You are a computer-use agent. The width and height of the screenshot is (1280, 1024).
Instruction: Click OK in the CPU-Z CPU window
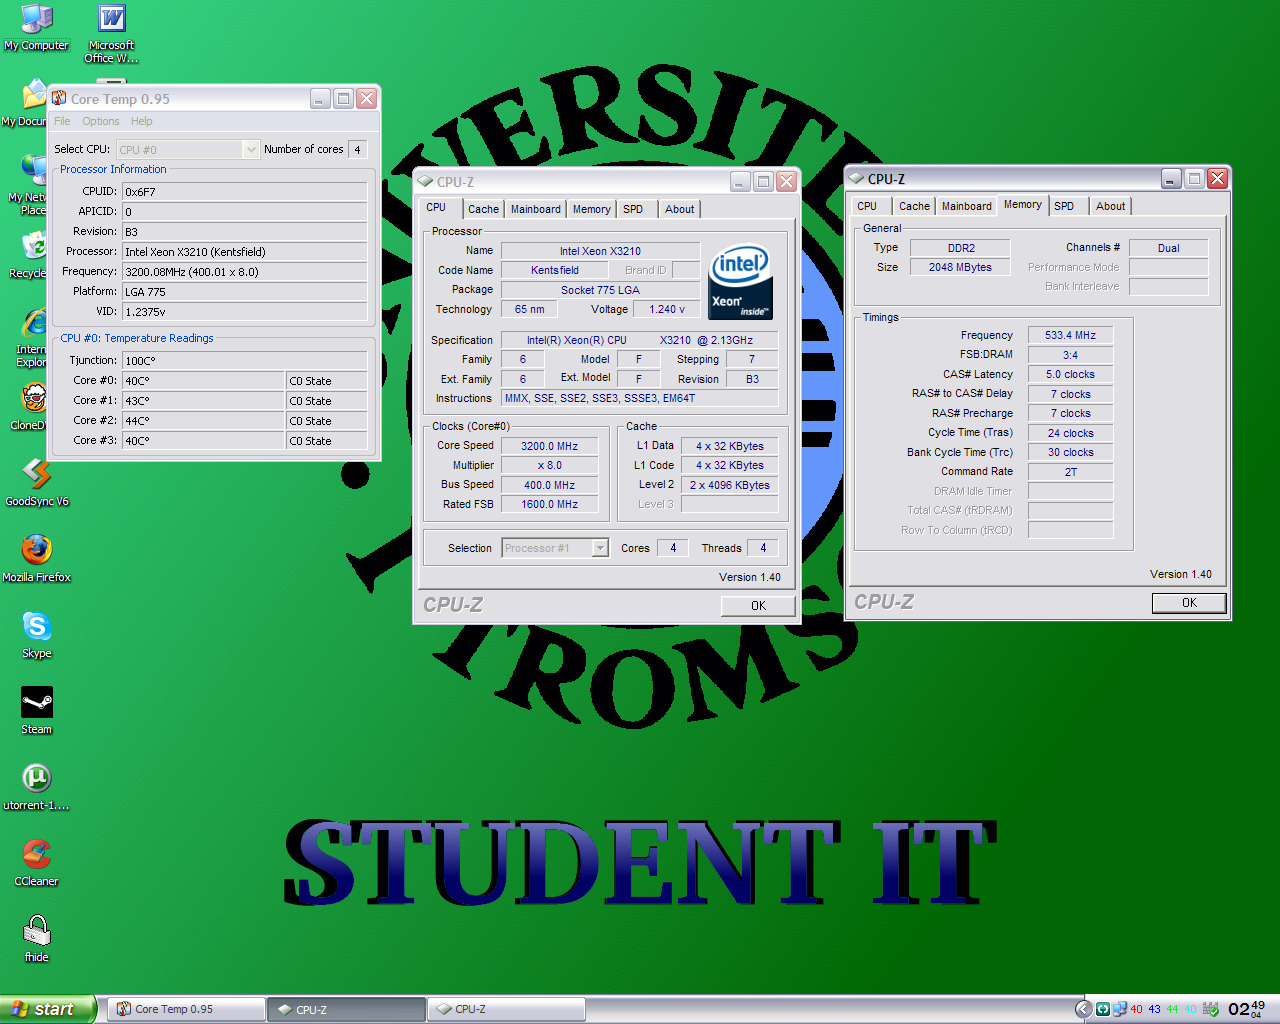758,605
